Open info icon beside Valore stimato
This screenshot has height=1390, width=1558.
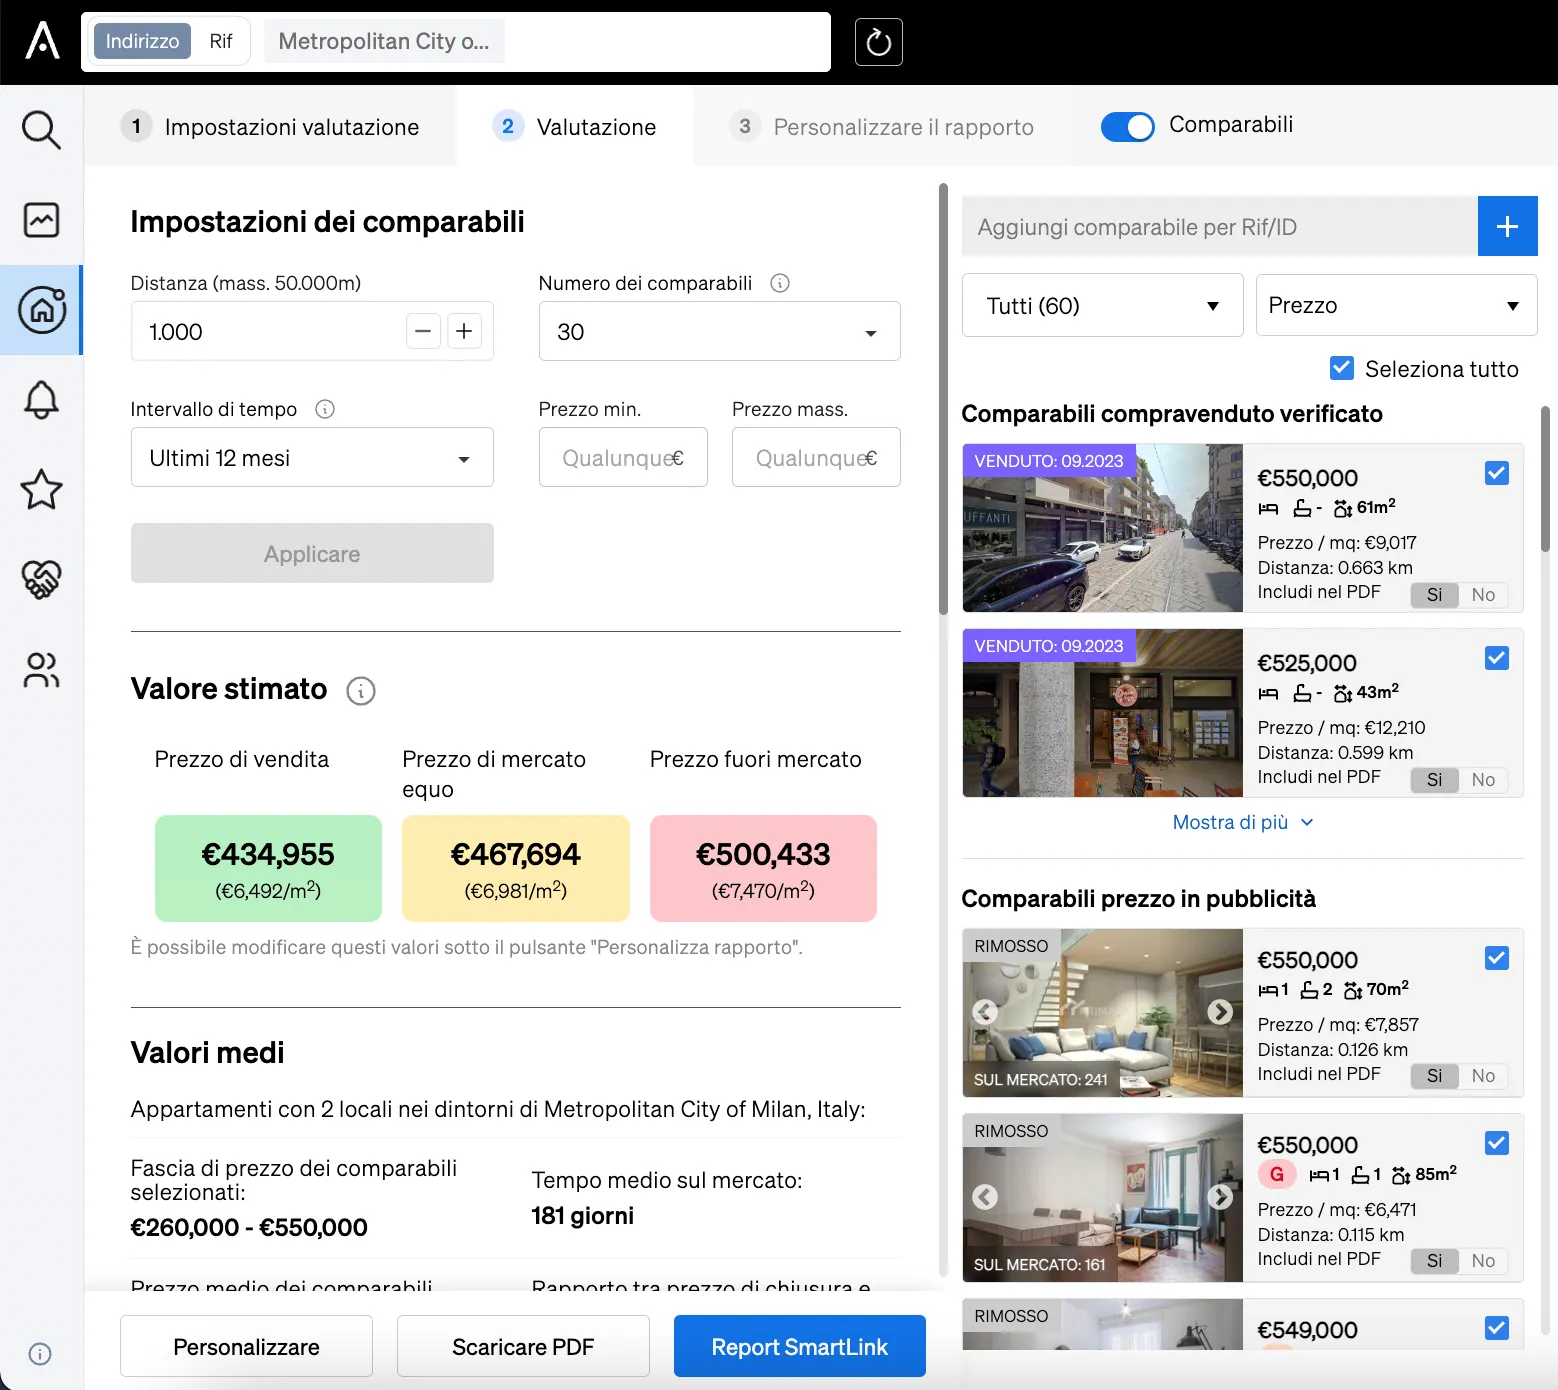coord(361,691)
